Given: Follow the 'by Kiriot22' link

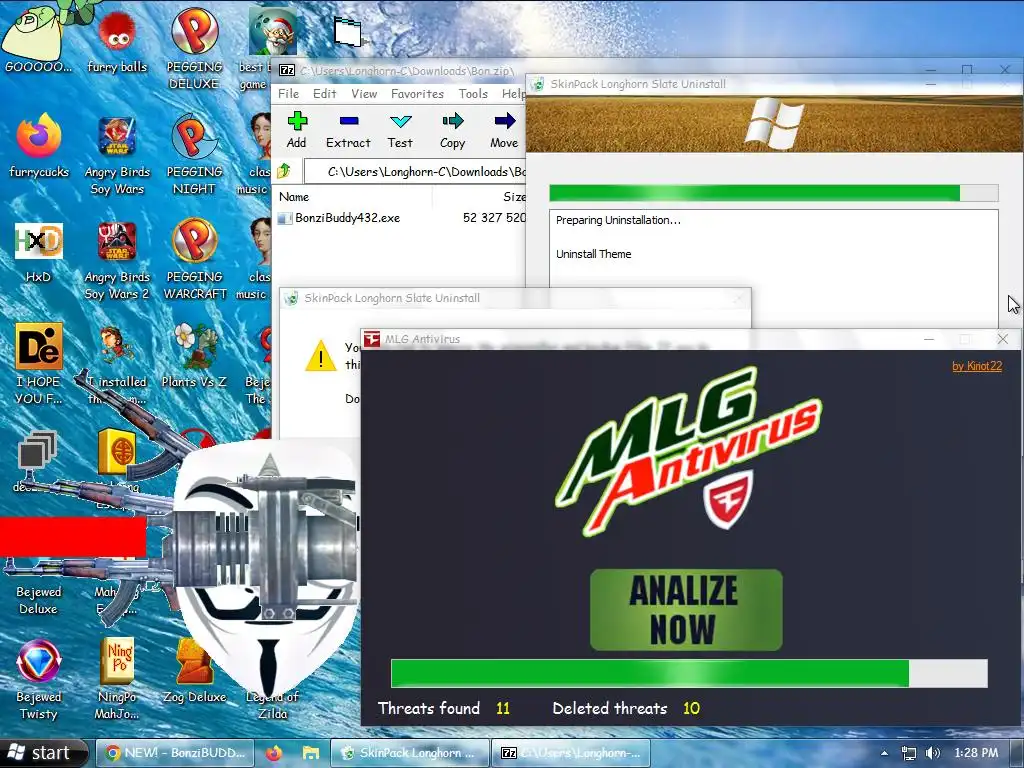Looking at the screenshot, I should [x=977, y=366].
